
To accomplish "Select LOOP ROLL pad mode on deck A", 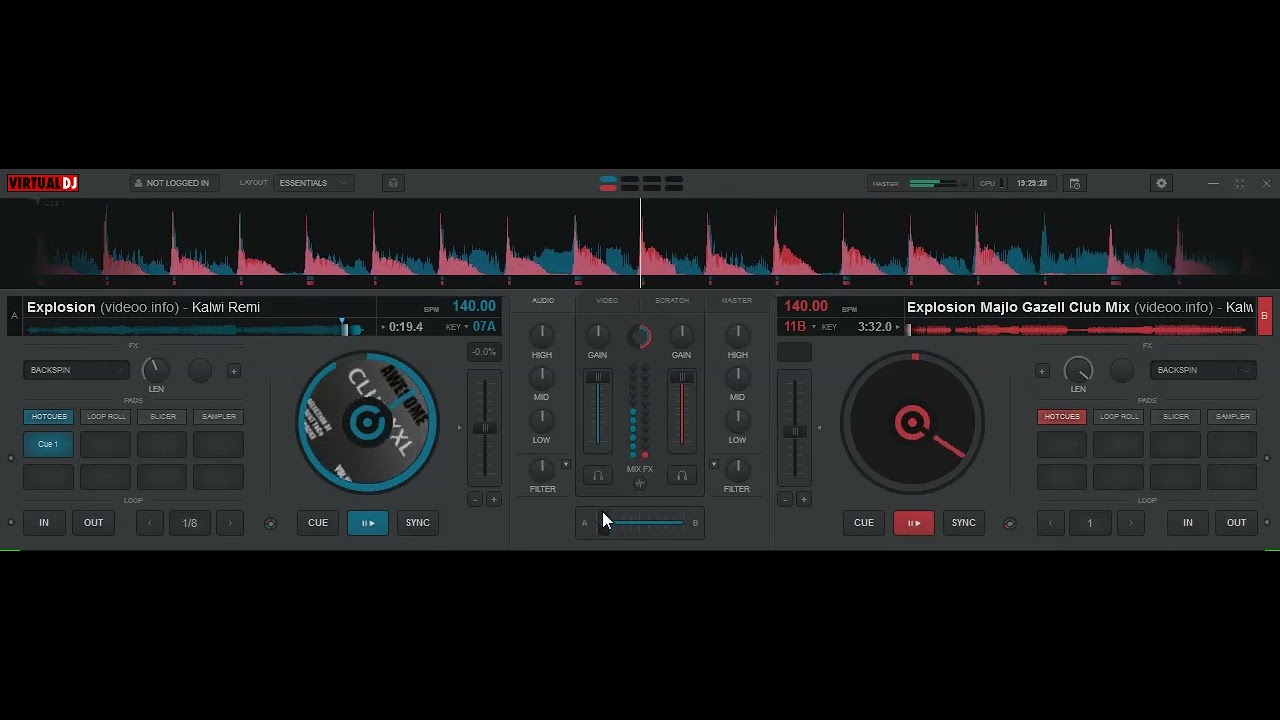I will (106, 417).
